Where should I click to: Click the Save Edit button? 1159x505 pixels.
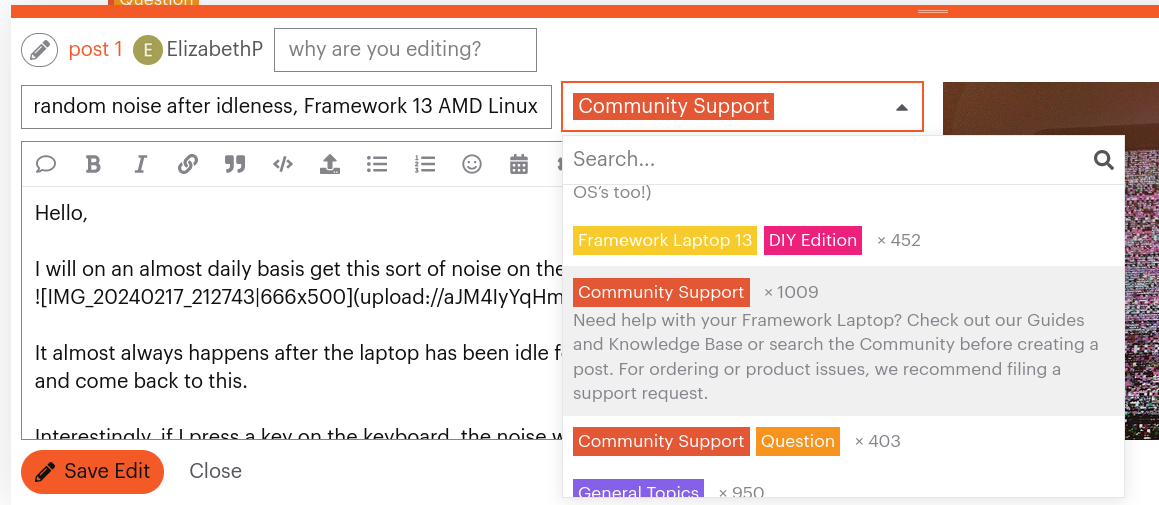click(x=92, y=471)
